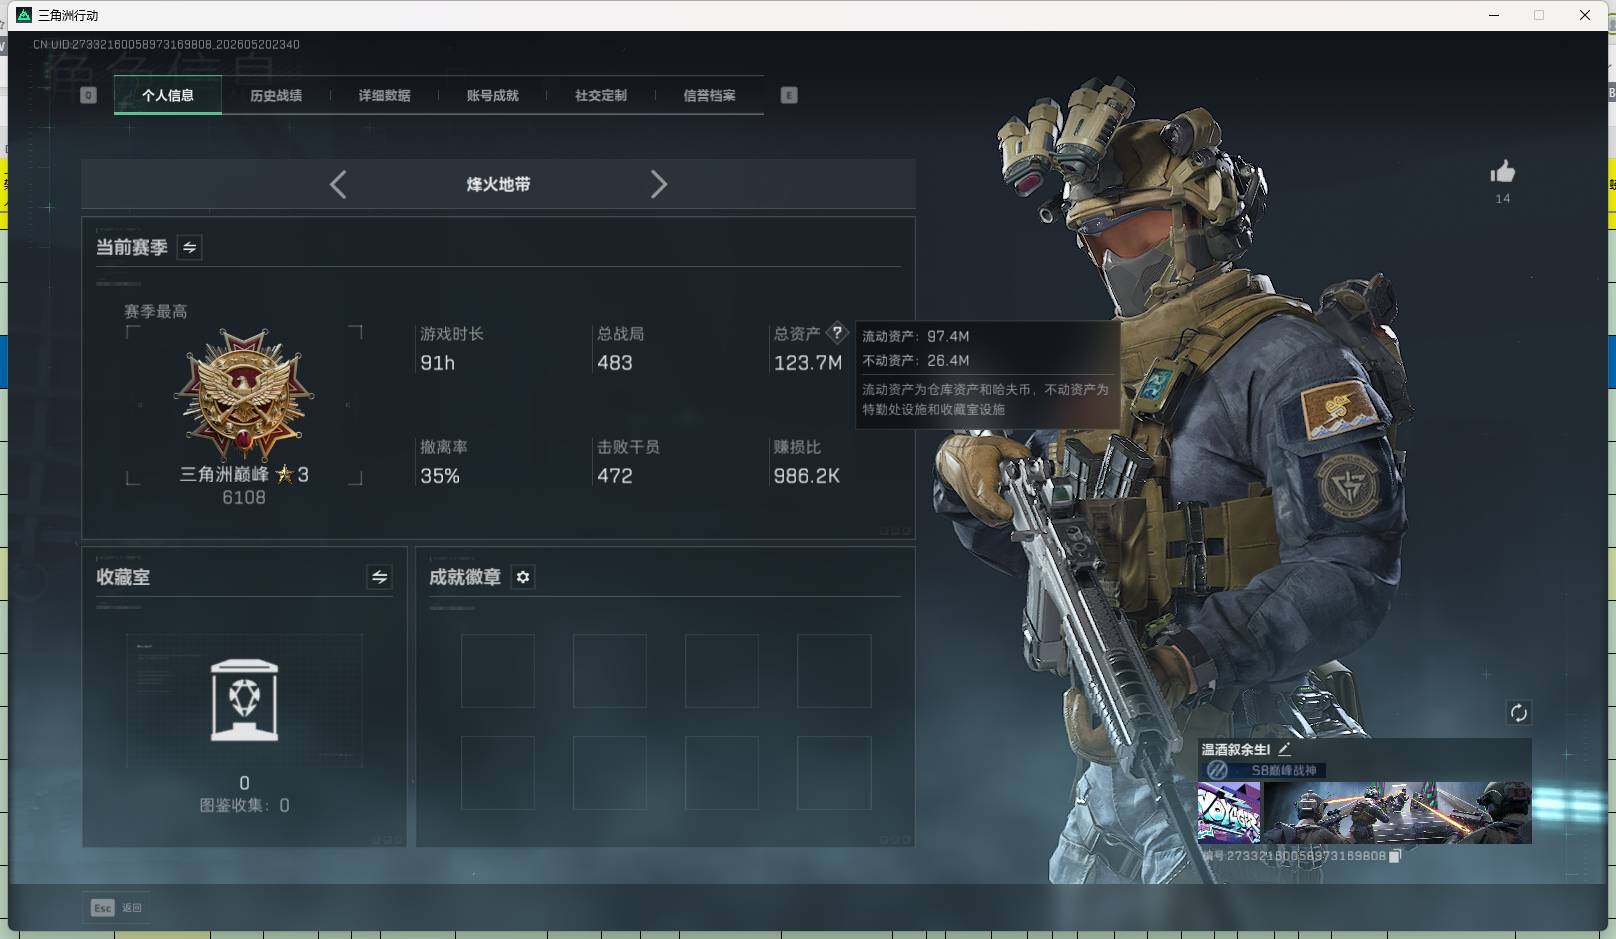This screenshot has height=939, width=1616.
Task: Click the 总资产 question mark help icon
Action: pyautogui.click(x=837, y=333)
